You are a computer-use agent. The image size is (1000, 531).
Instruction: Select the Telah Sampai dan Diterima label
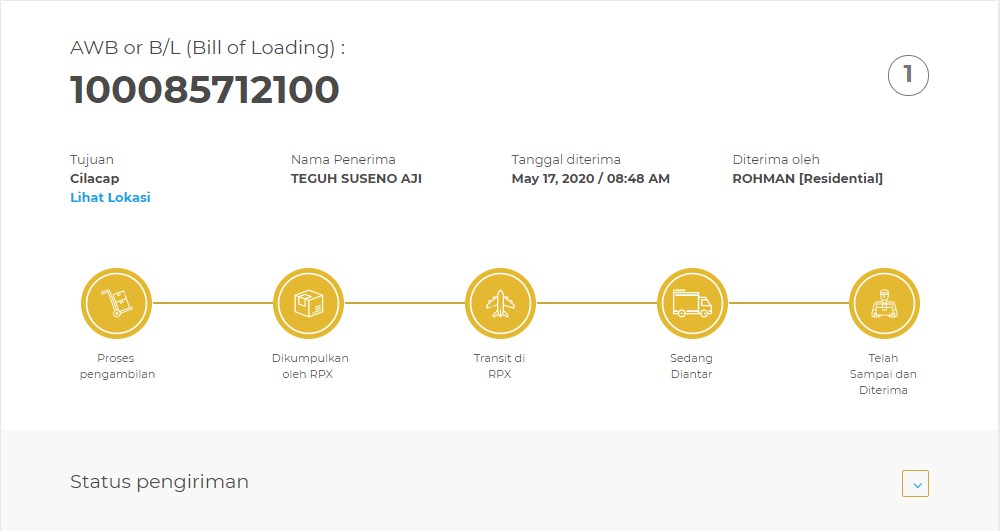[883, 374]
